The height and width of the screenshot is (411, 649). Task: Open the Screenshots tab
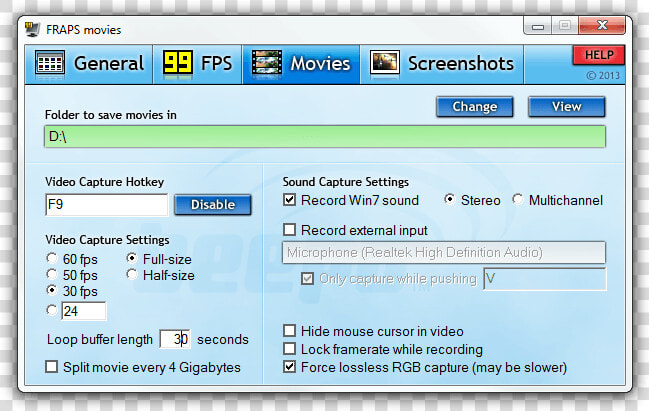[x=442, y=64]
